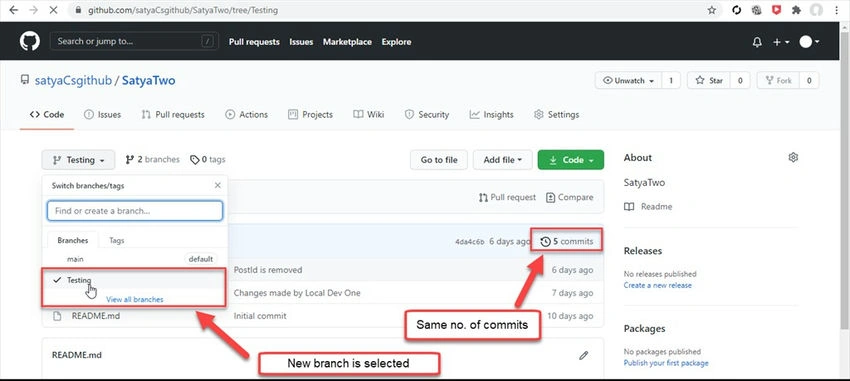Open the notifications bell
The image size is (850, 381).
point(757,42)
